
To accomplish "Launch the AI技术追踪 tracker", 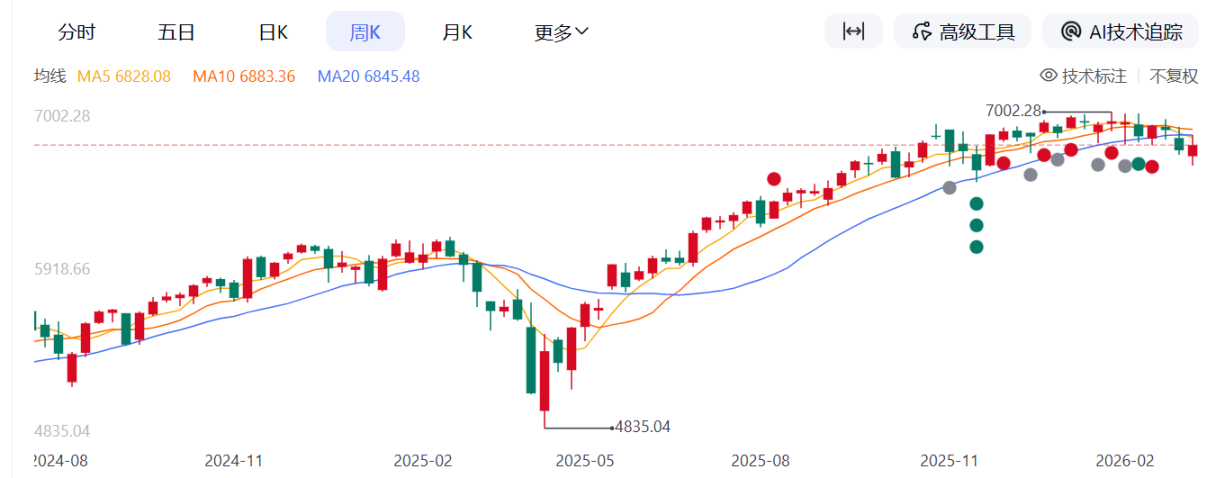I will [x=1120, y=31].
